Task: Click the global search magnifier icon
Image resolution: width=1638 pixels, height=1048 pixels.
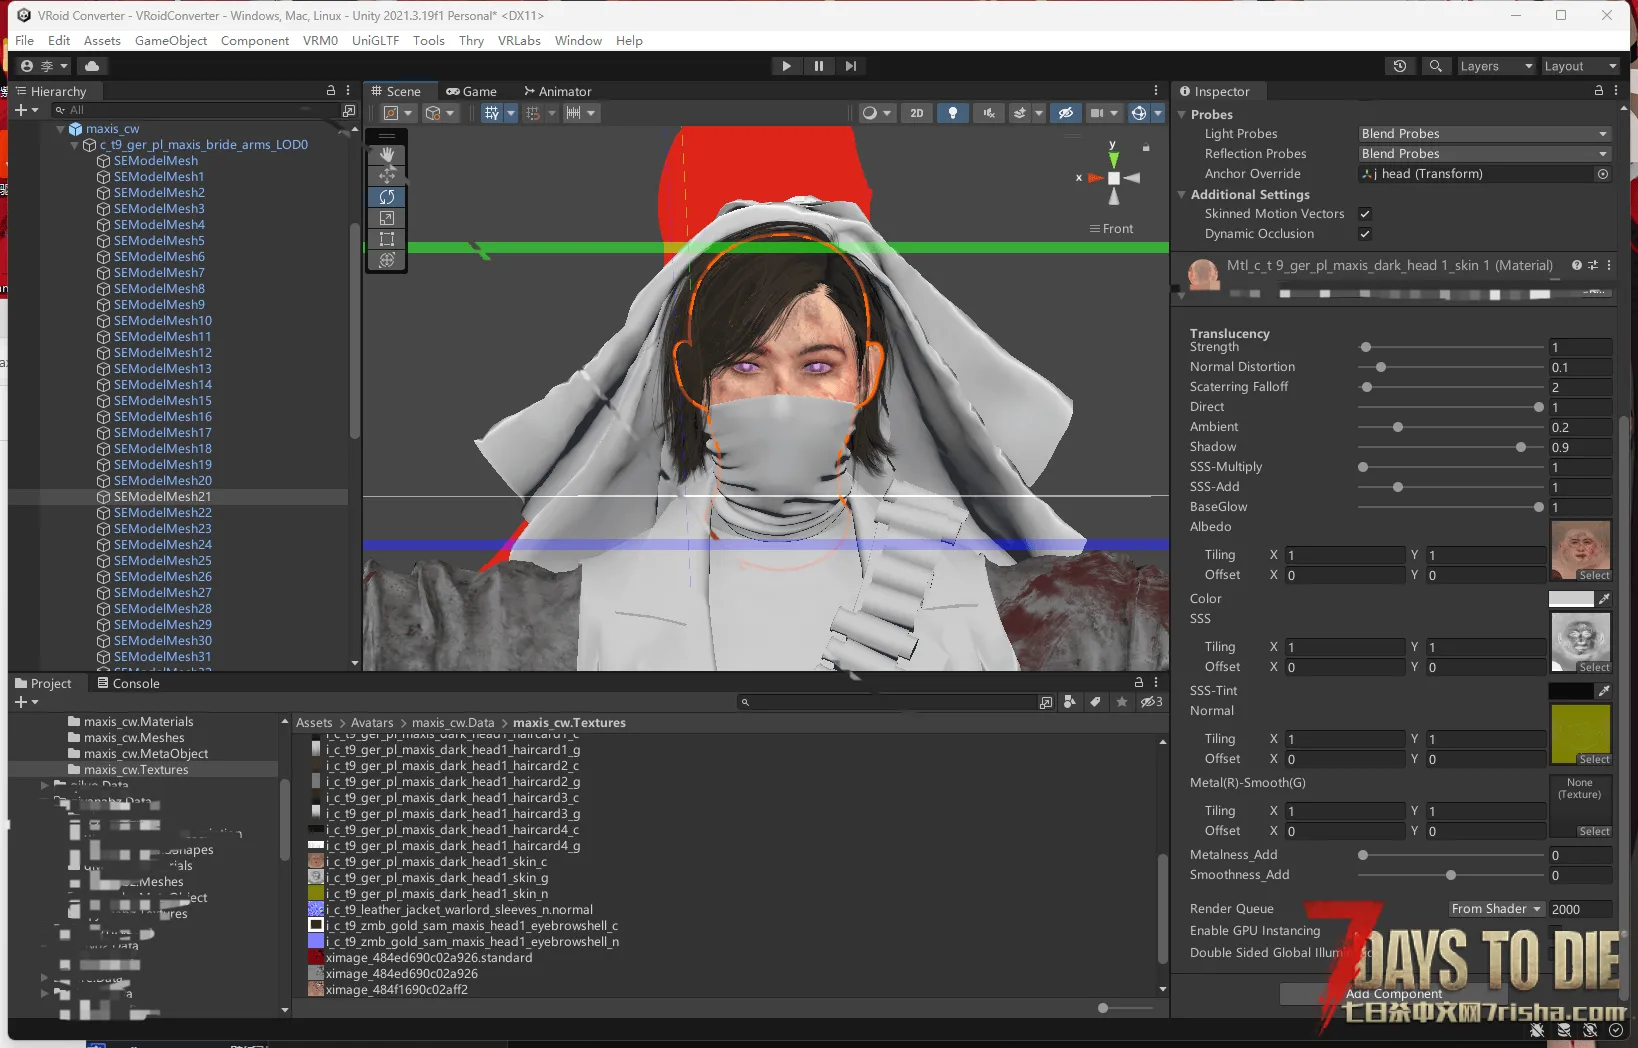Action: (x=1435, y=66)
